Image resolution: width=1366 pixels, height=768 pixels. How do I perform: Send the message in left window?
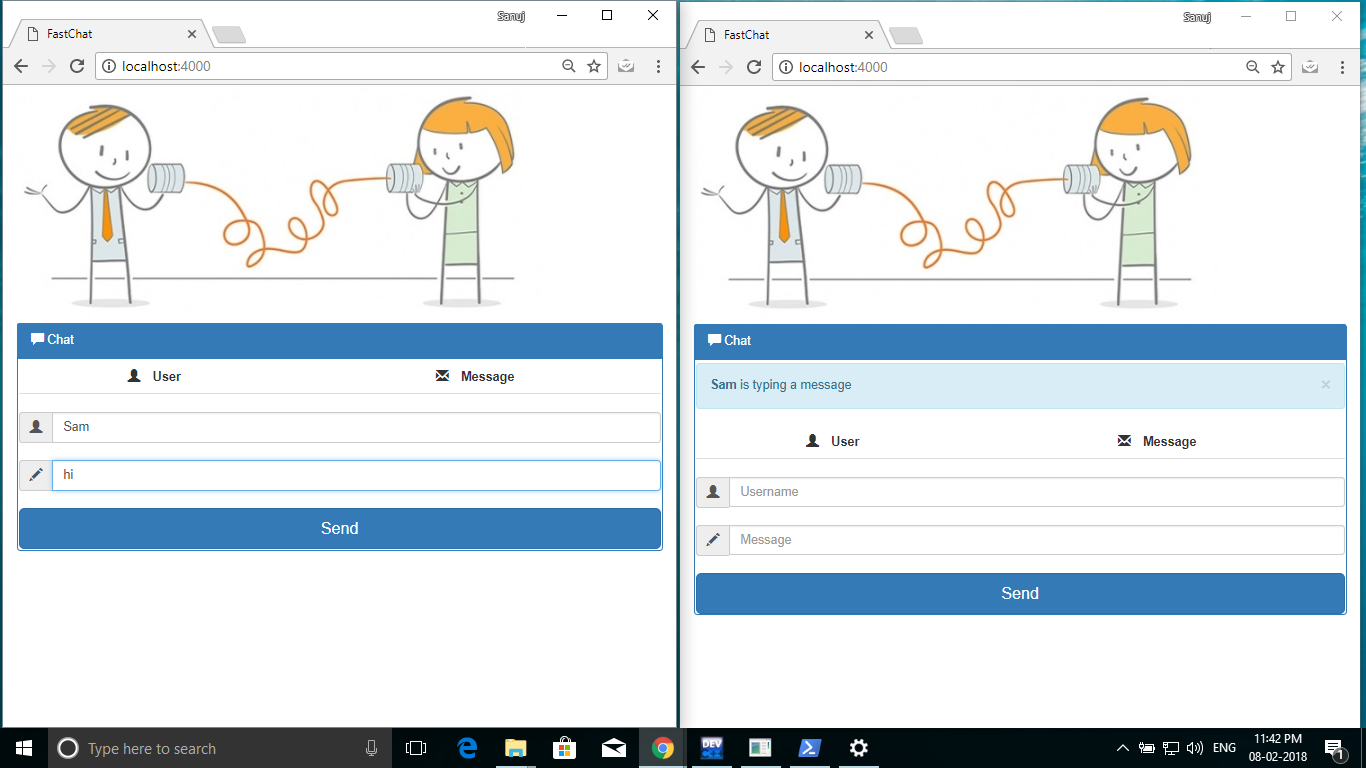pyautogui.click(x=340, y=528)
